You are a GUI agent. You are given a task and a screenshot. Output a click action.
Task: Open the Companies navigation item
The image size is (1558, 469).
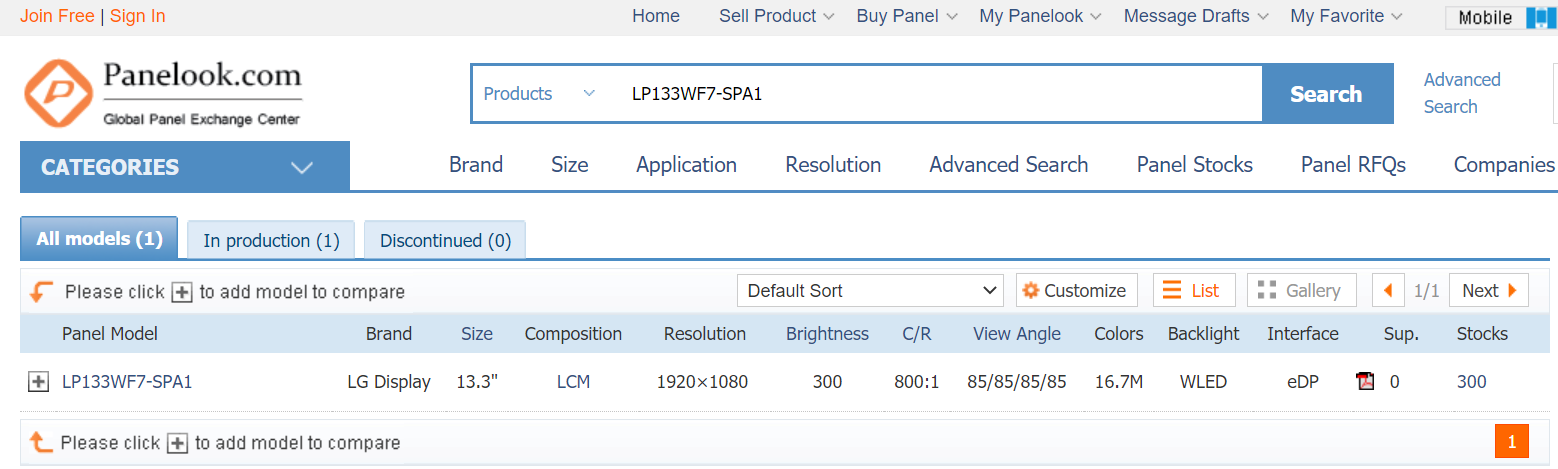[x=1504, y=165]
